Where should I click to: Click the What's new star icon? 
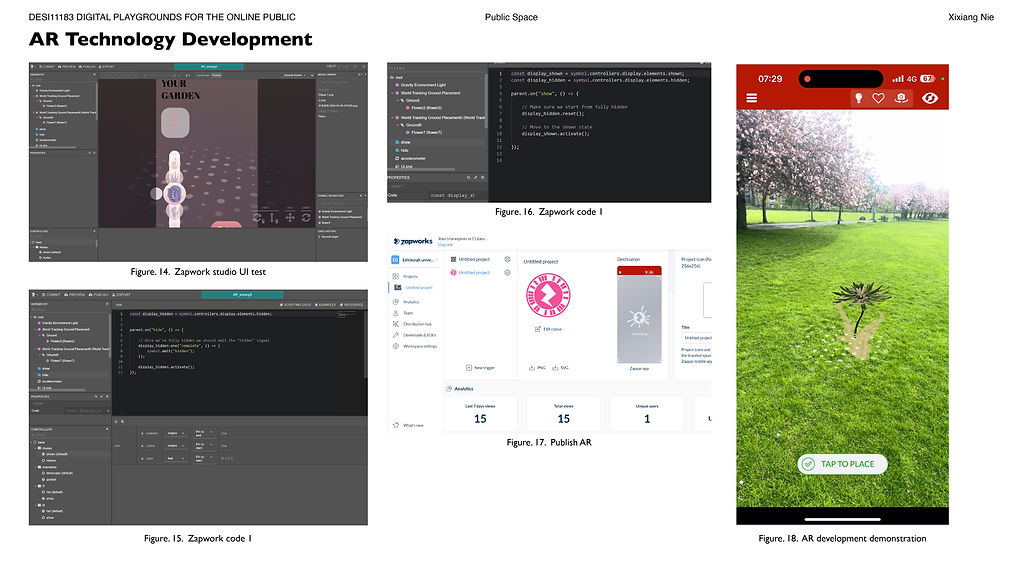coord(395,425)
